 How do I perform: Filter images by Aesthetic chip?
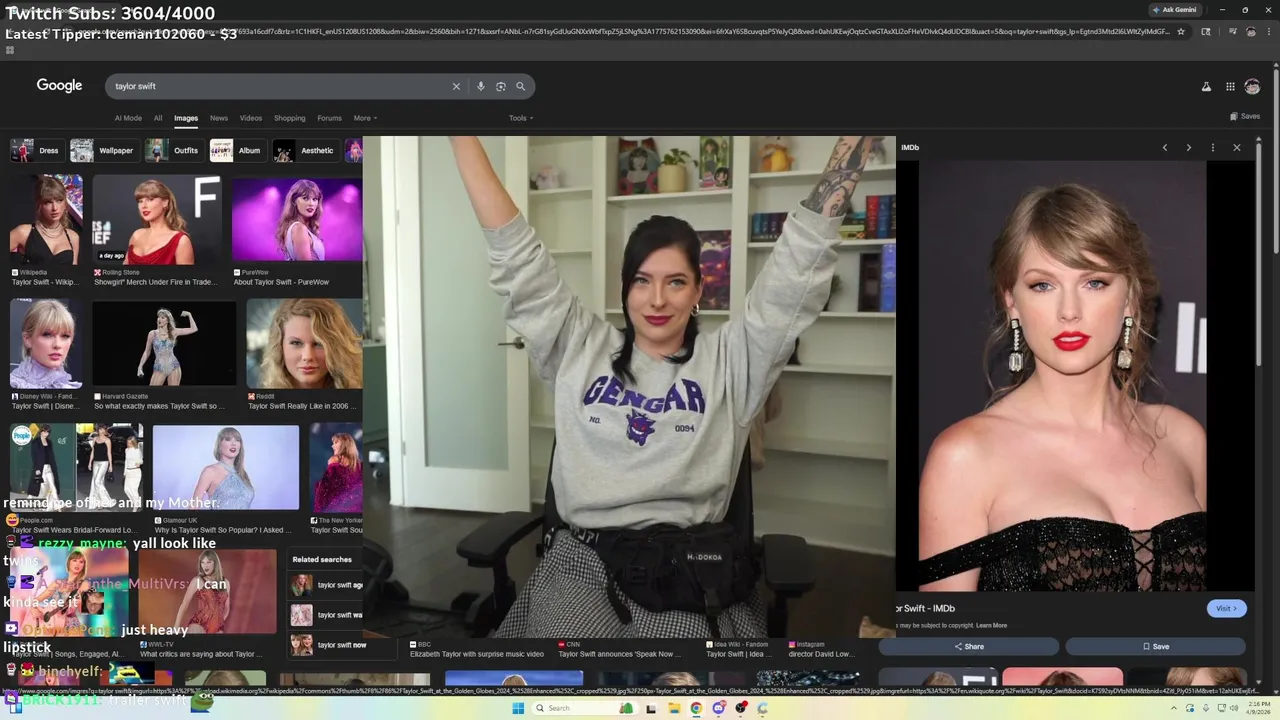(x=306, y=151)
